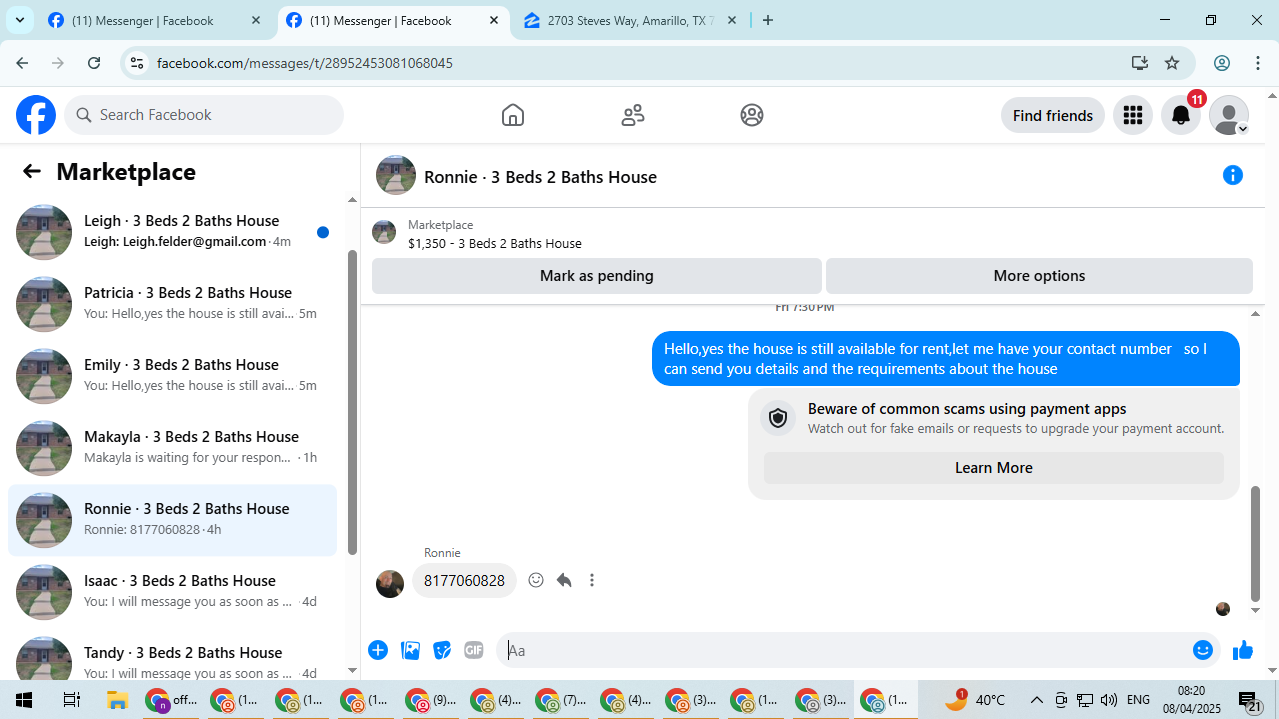Click the plus more actions icon
The width and height of the screenshot is (1279, 719).
(x=378, y=650)
